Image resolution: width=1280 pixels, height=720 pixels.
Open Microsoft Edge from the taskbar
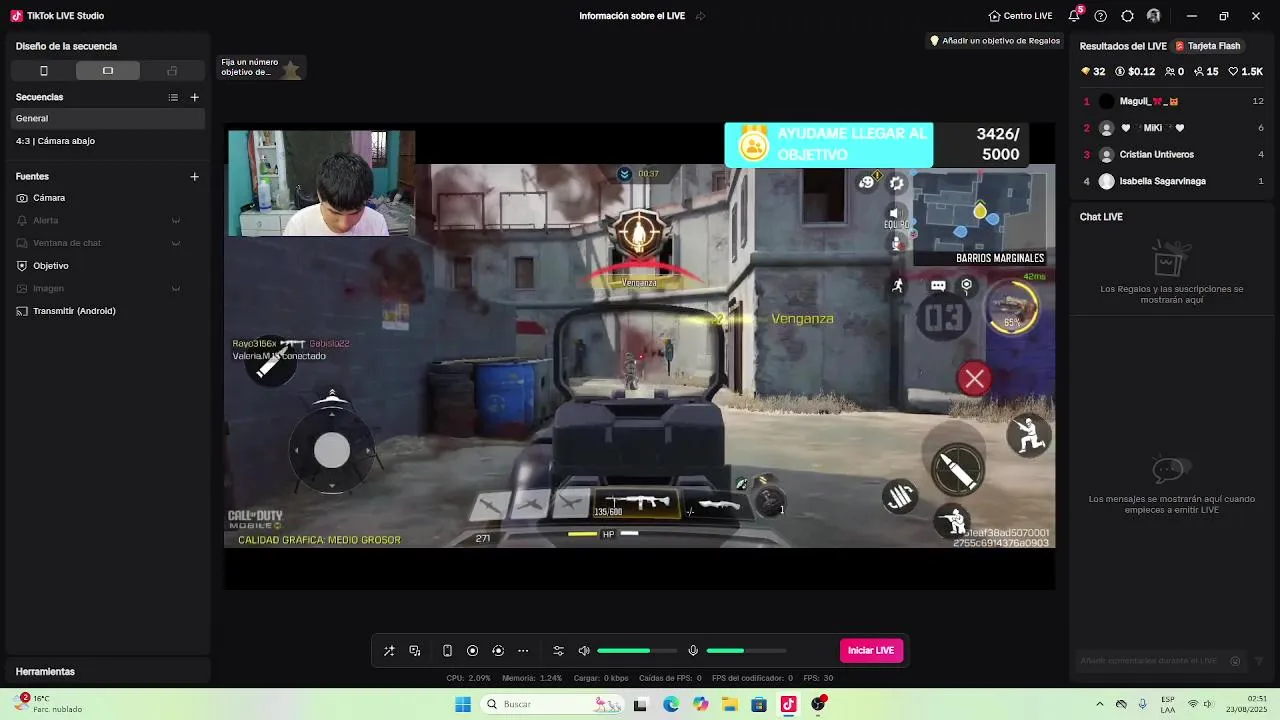[671, 704]
